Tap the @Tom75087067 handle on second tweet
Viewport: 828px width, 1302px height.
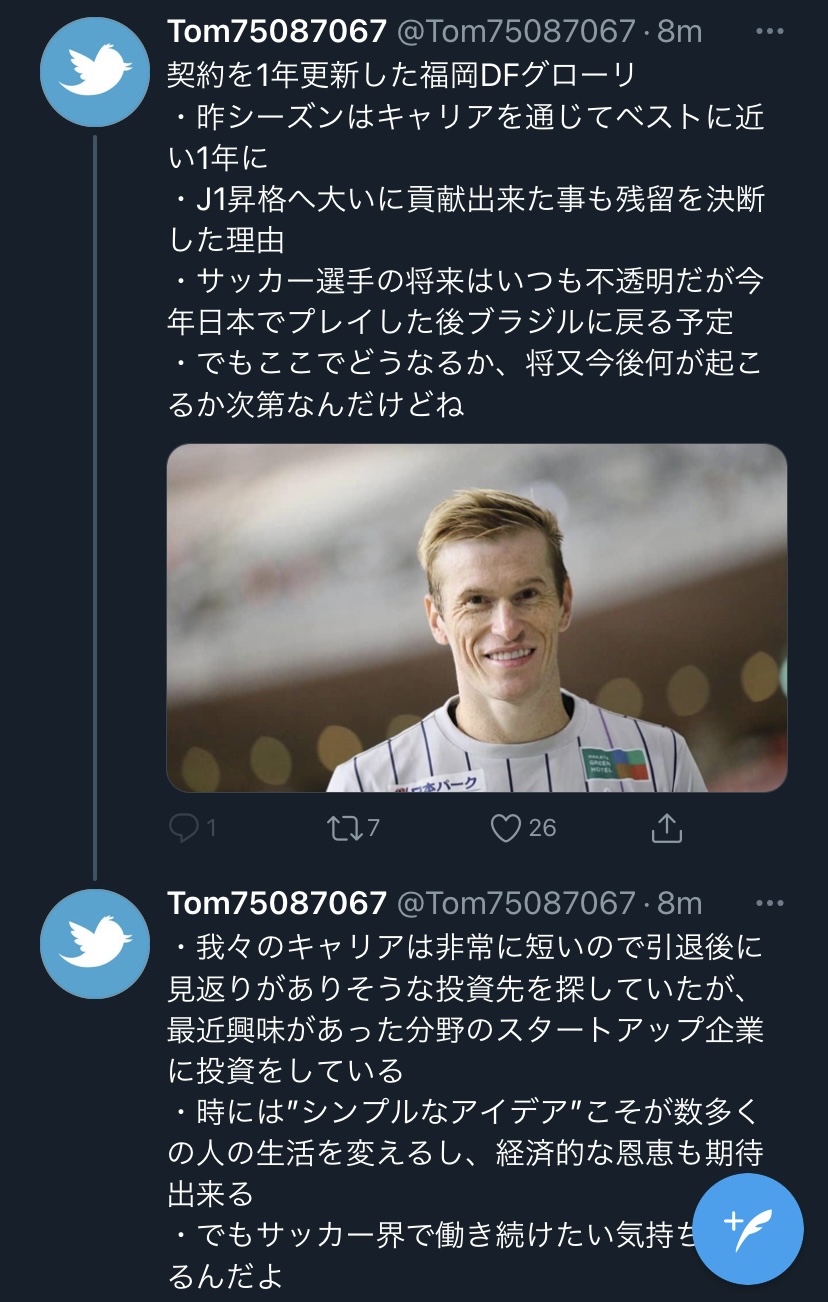pyautogui.click(x=516, y=903)
